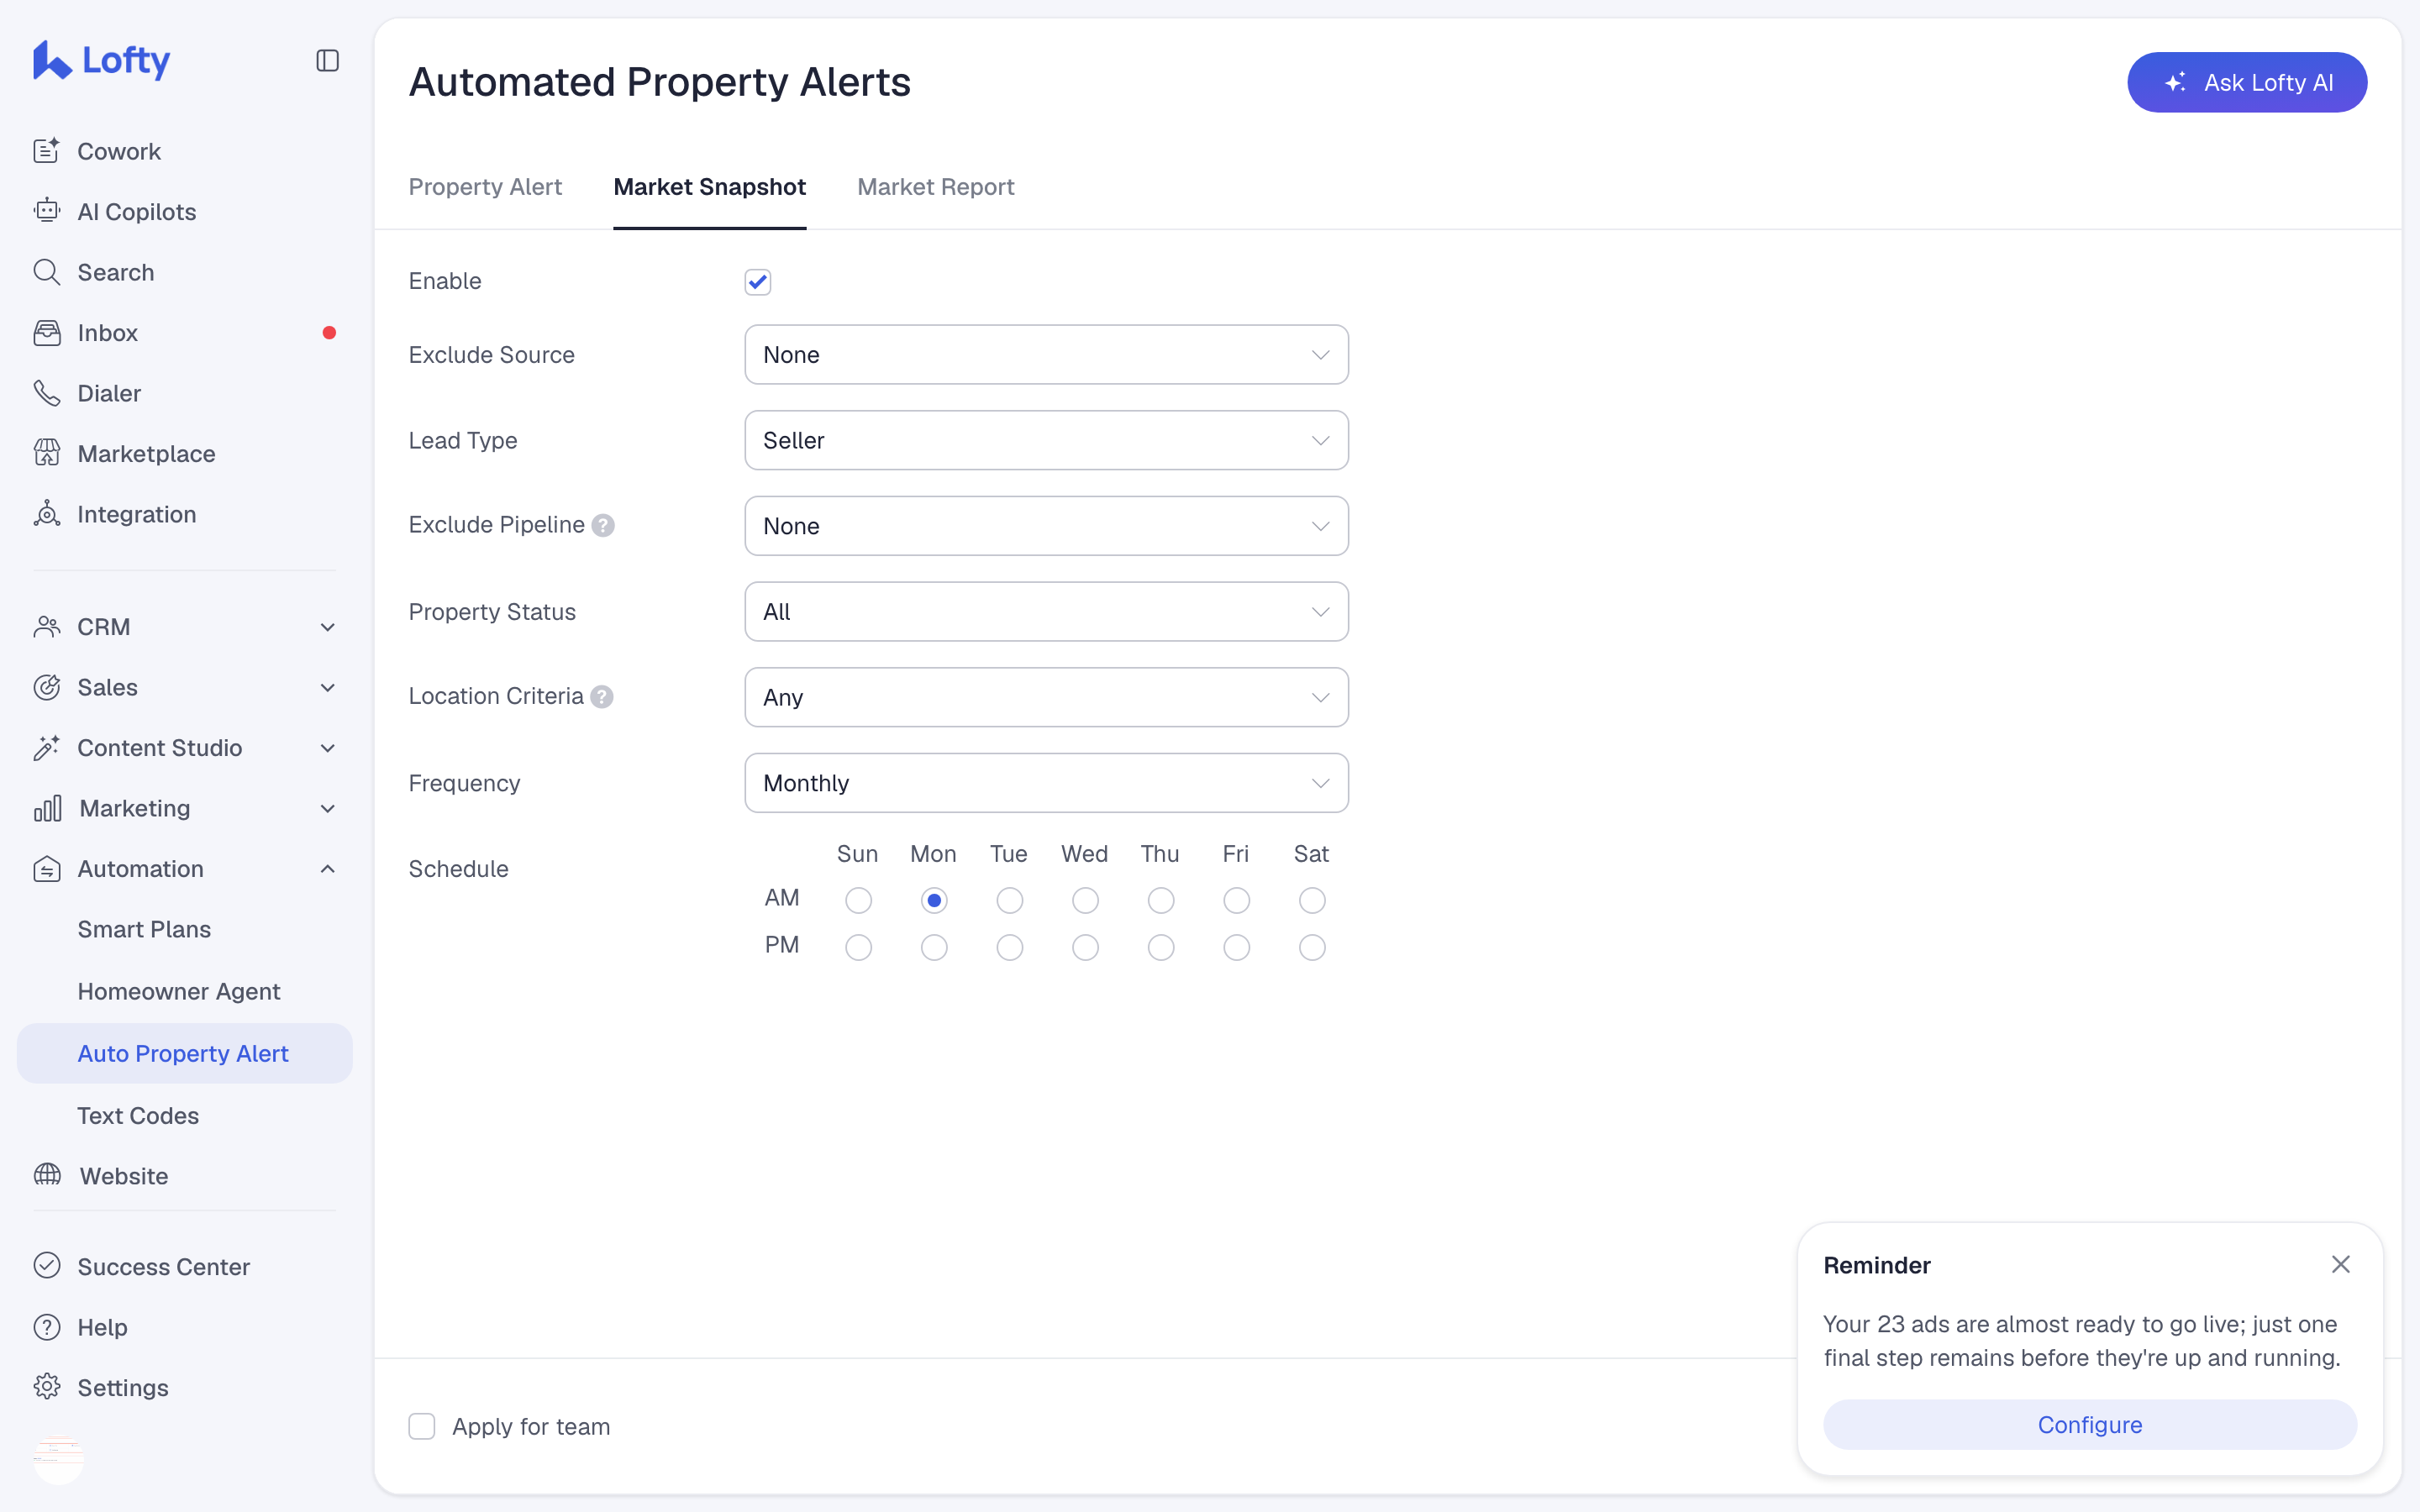
Task: Expand the Content Studio chevron
Action: coord(328,748)
